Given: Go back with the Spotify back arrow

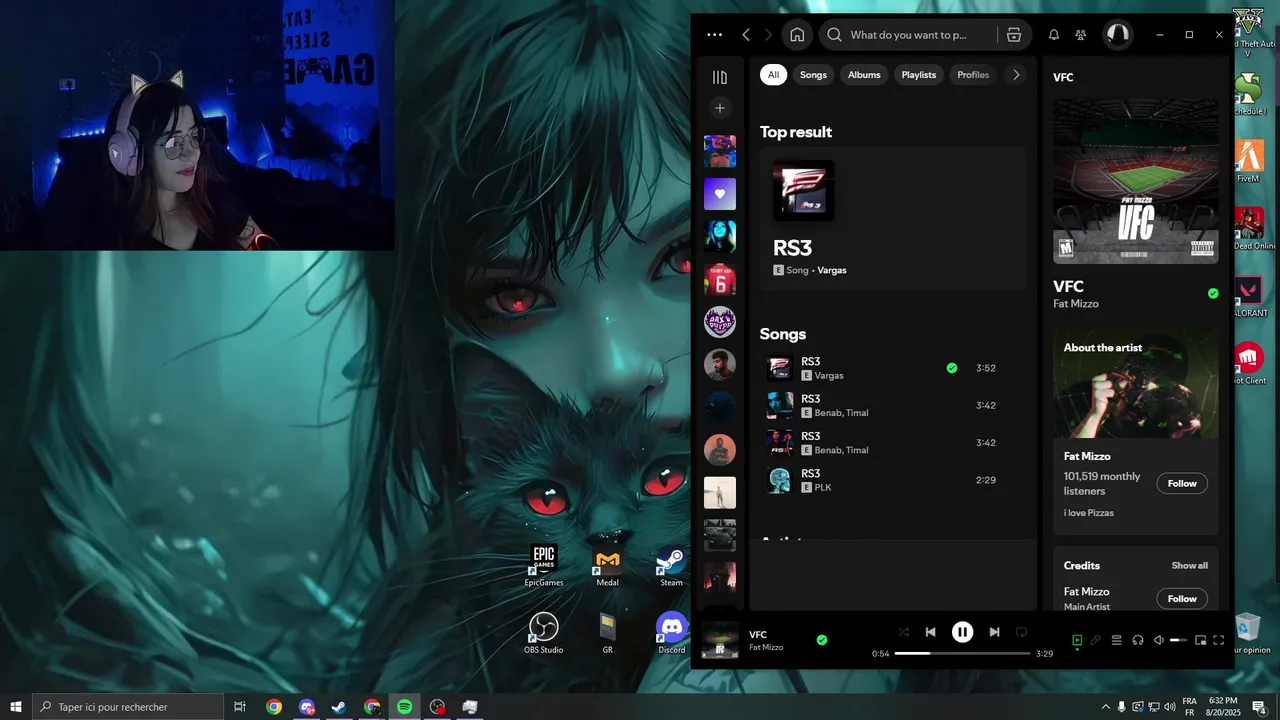Looking at the screenshot, I should pyautogui.click(x=746, y=35).
